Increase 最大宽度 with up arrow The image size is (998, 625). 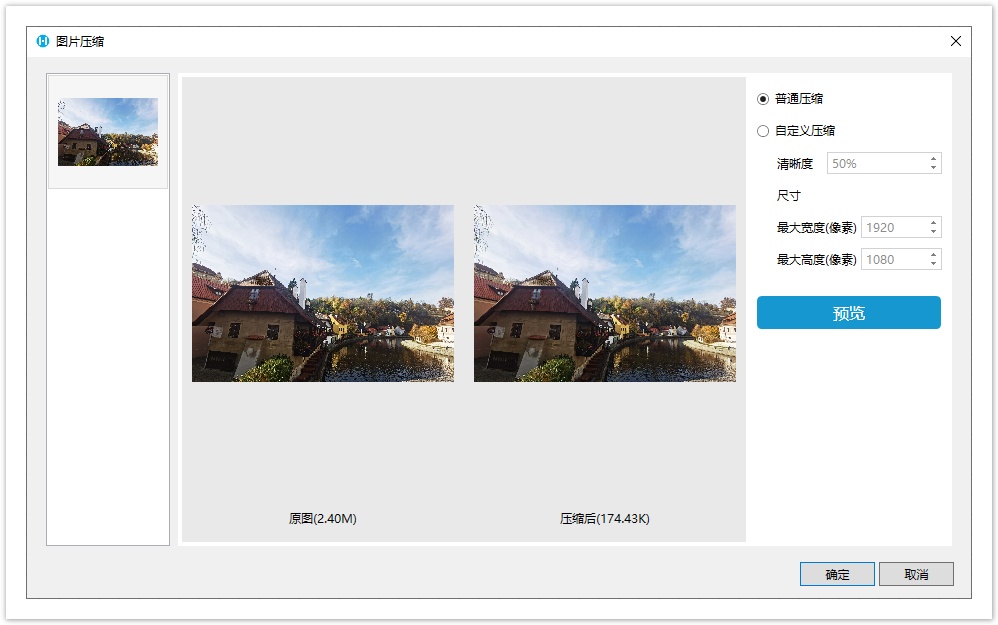[x=933, y=222]
